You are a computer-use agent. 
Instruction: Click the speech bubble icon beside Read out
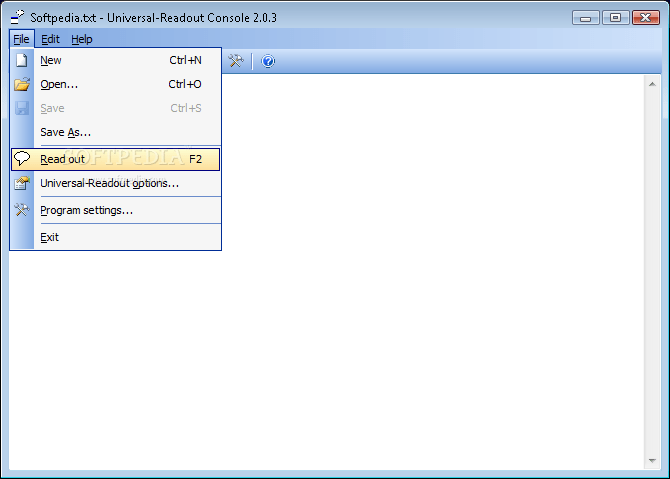[22, 159]
